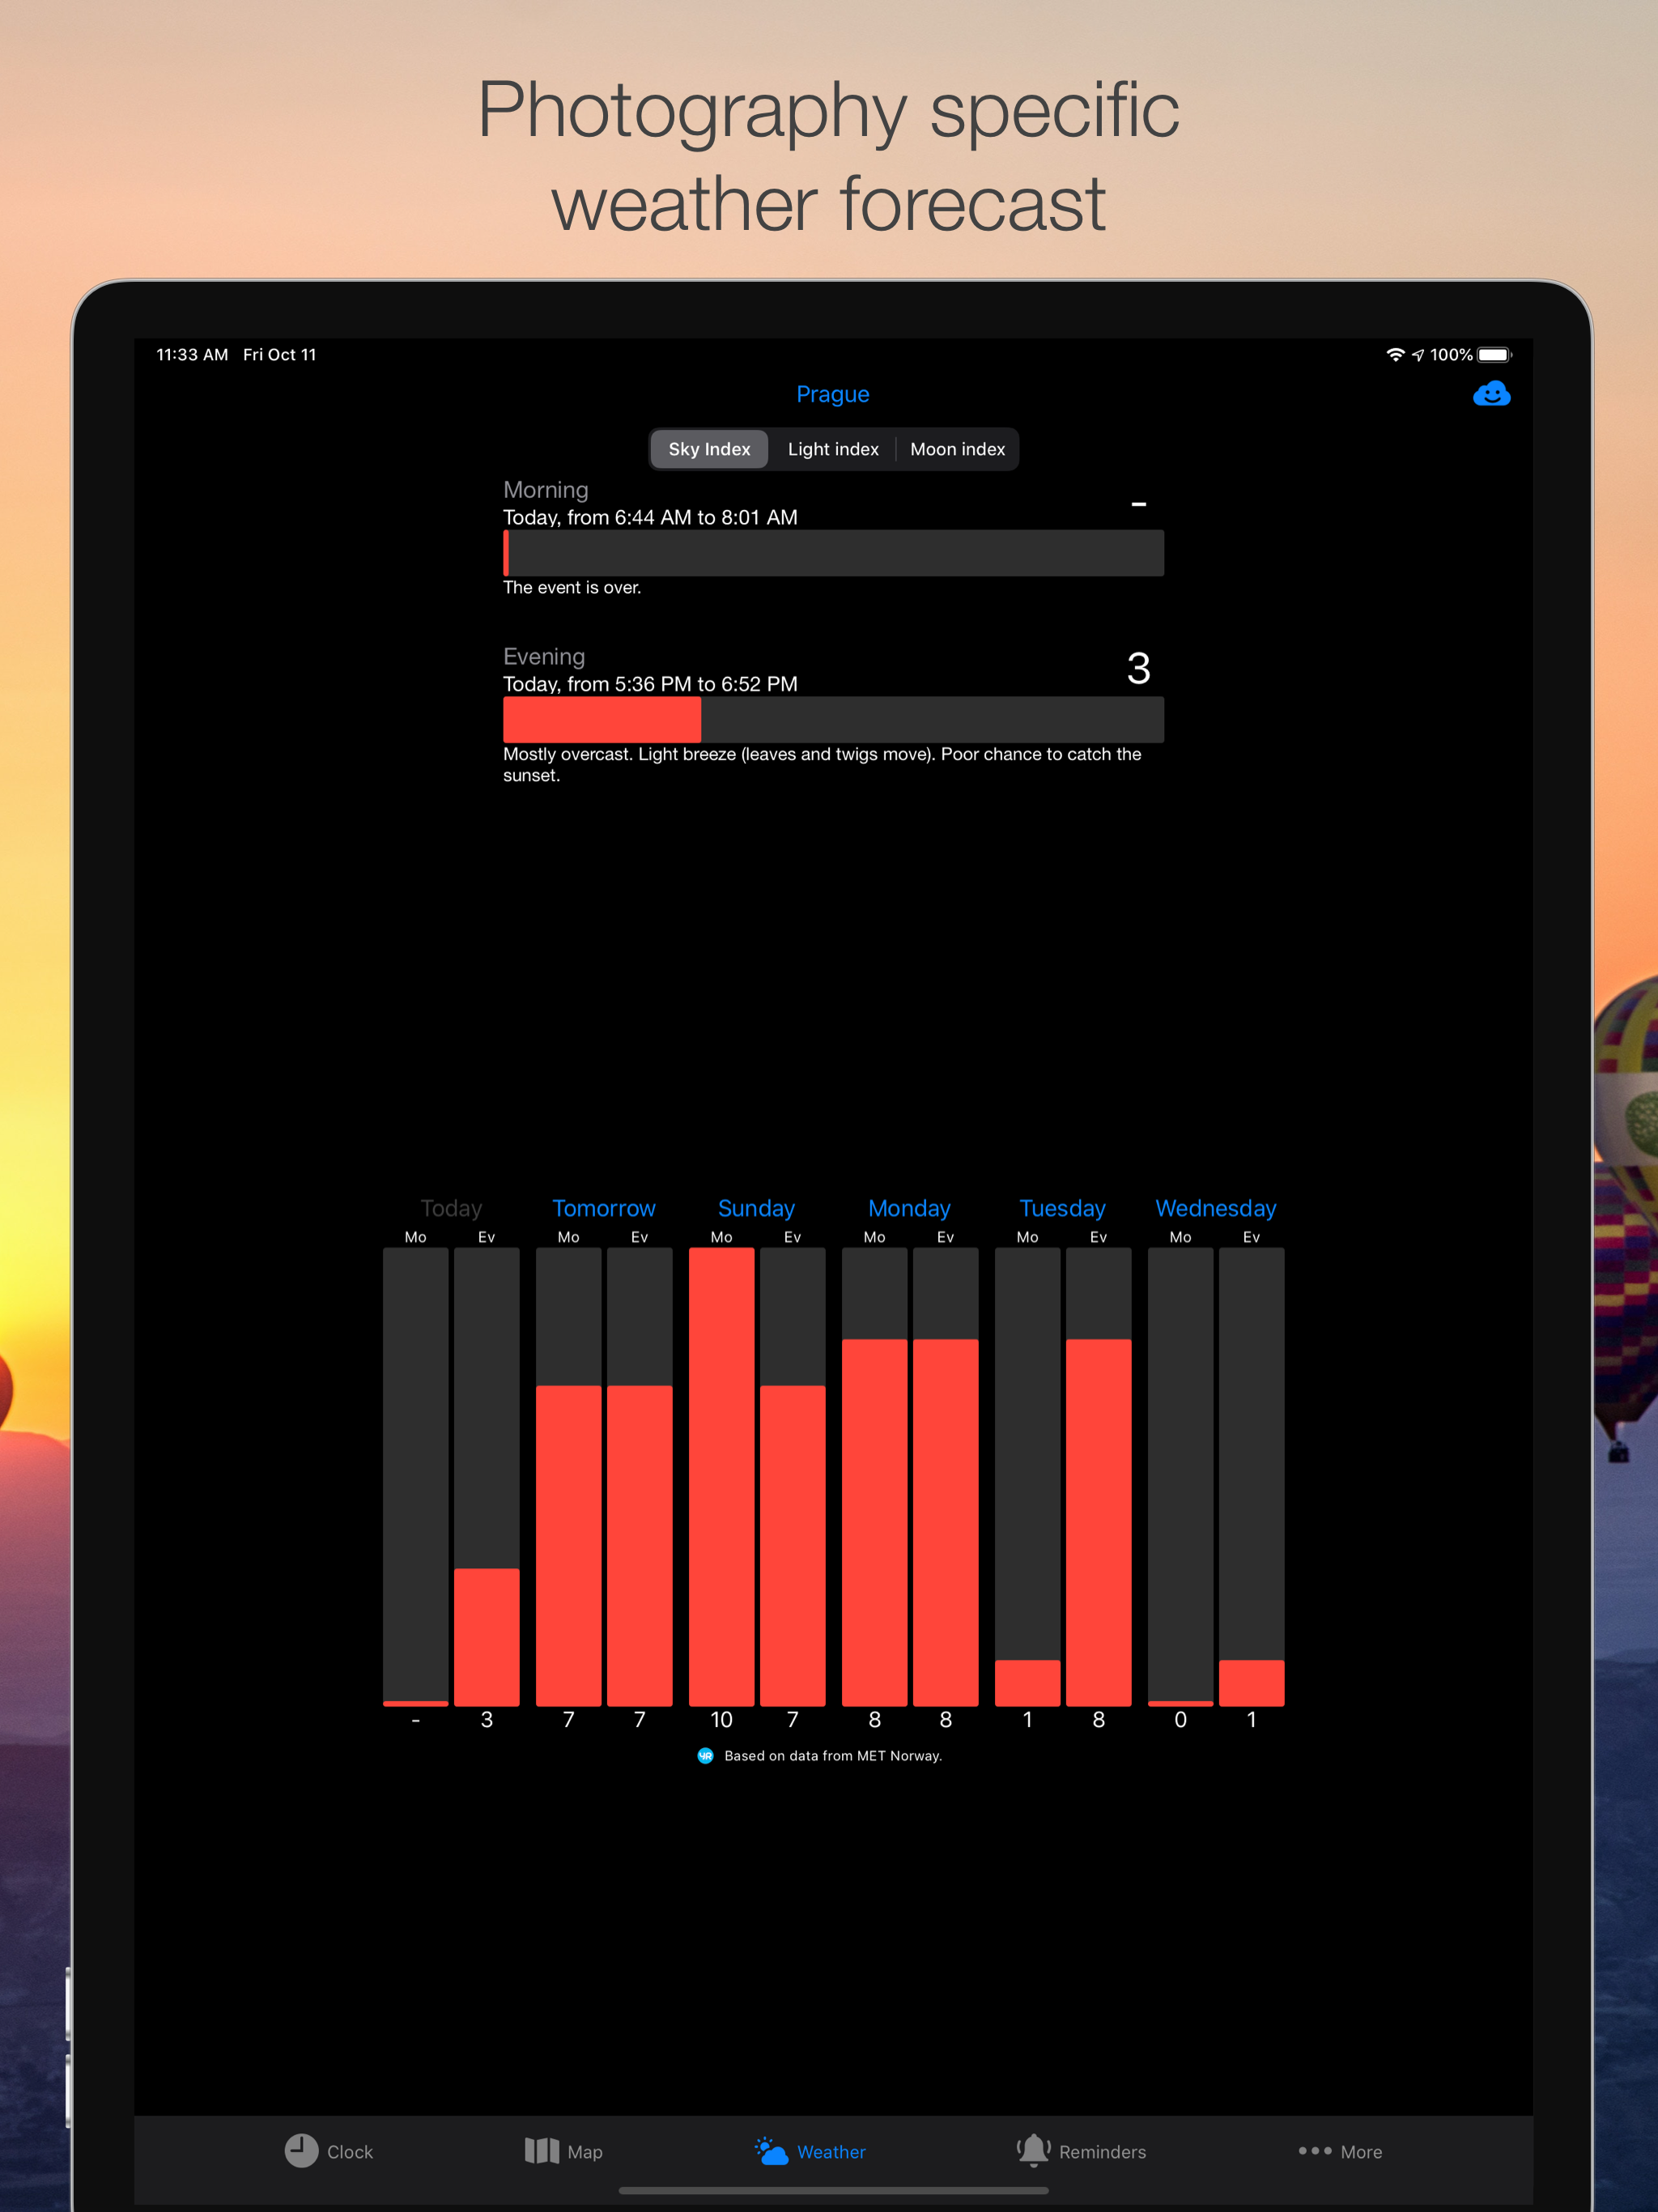Tap Wednesday's evening bar valued 1
Screen dimensions: 1658x2212
(1252, 1476)
